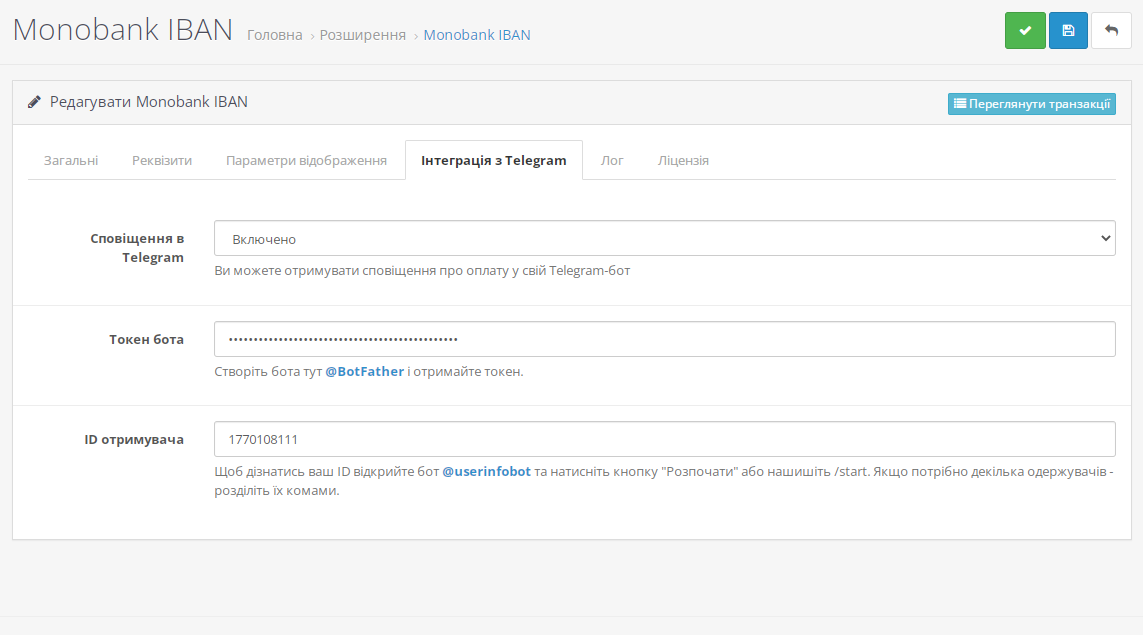
Task: Click the large Monobank IBAN page title
Action: pyautogui.click(x=122, y=30)
